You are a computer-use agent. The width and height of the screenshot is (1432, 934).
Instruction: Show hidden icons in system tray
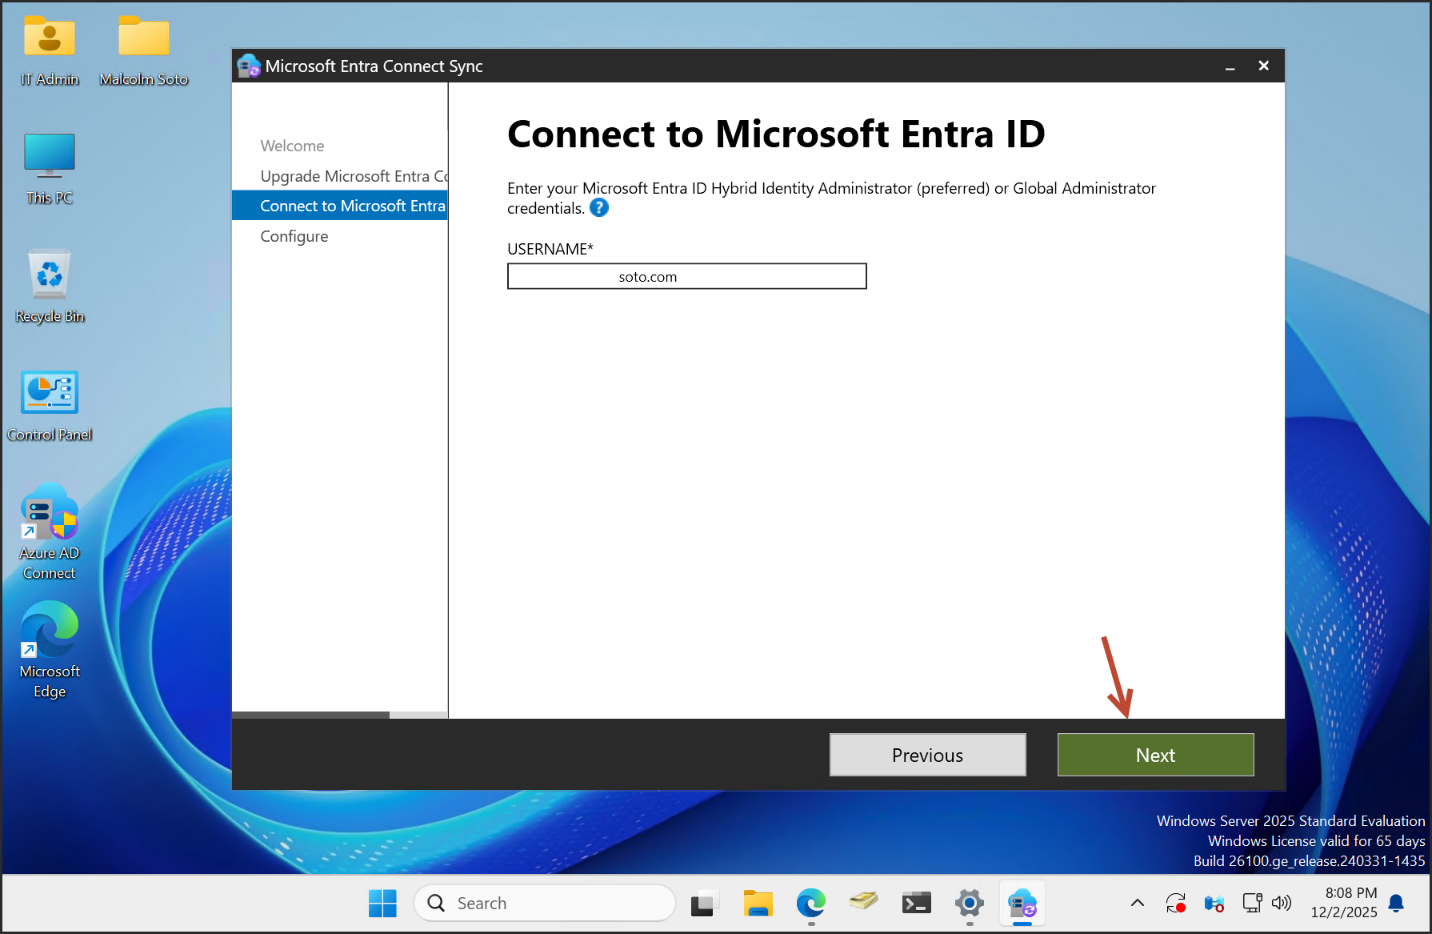[1137, 903]
